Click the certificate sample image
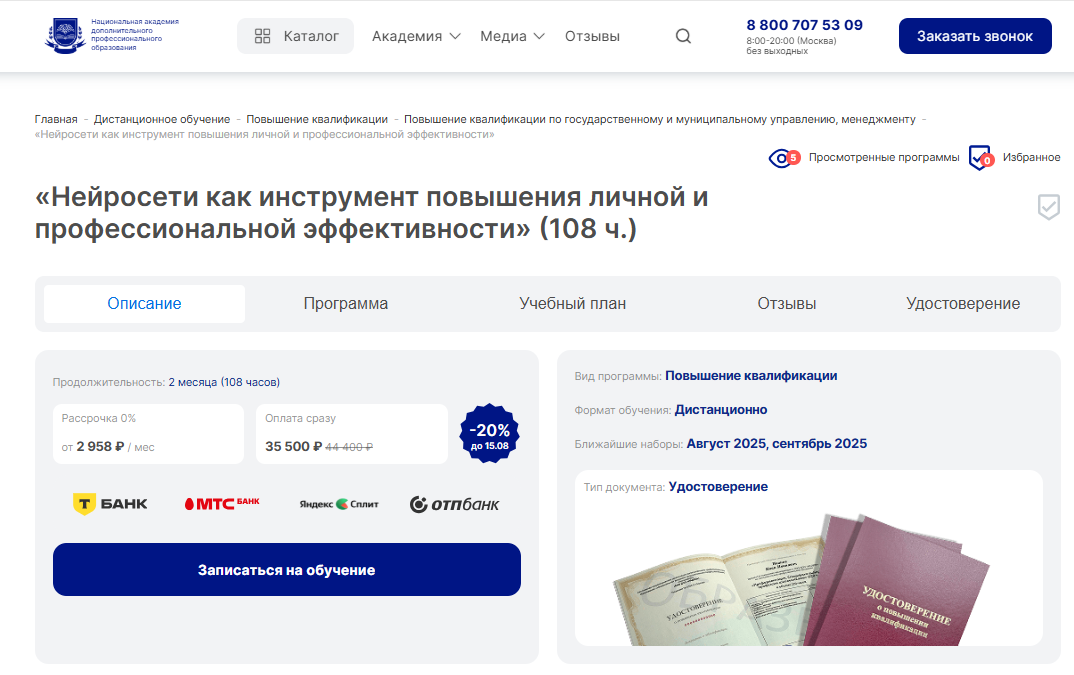This screenshot has height=675, width=1074. [801, 580]
